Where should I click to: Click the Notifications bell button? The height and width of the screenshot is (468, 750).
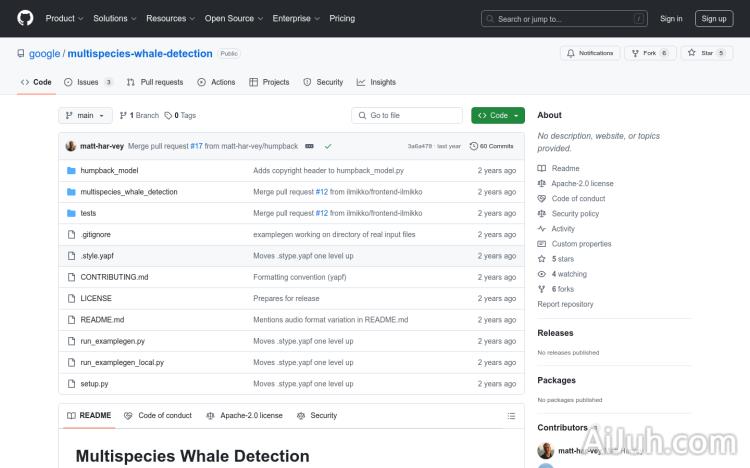[x=590, y=53]
